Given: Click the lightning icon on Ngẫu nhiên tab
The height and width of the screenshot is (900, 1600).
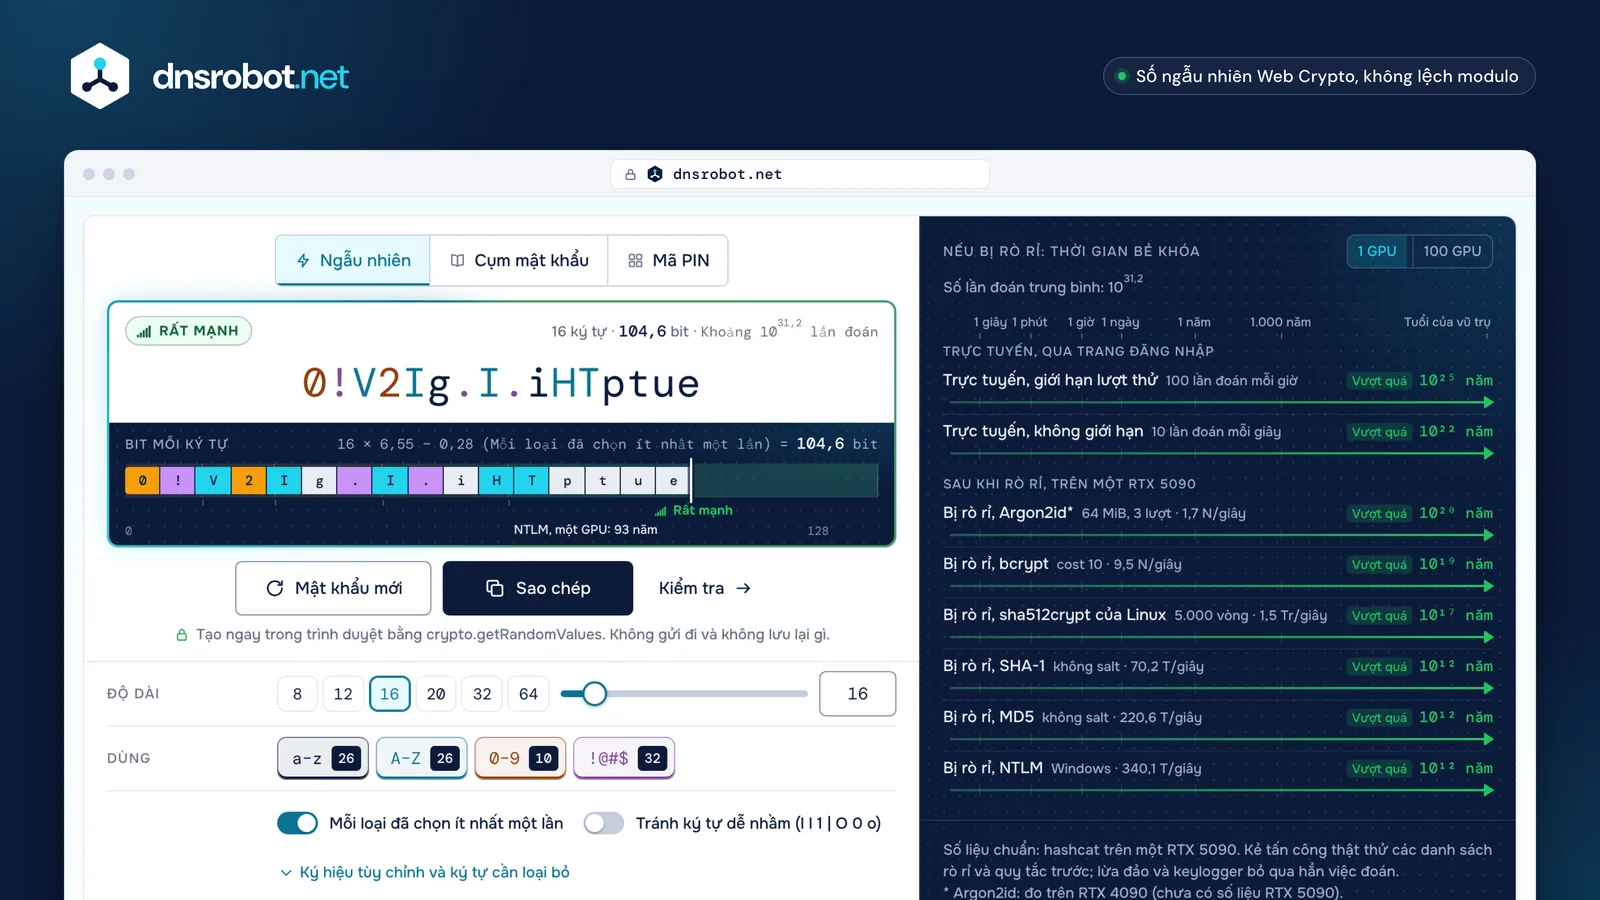Looking at the screenshot, I should tap(303, 260).
